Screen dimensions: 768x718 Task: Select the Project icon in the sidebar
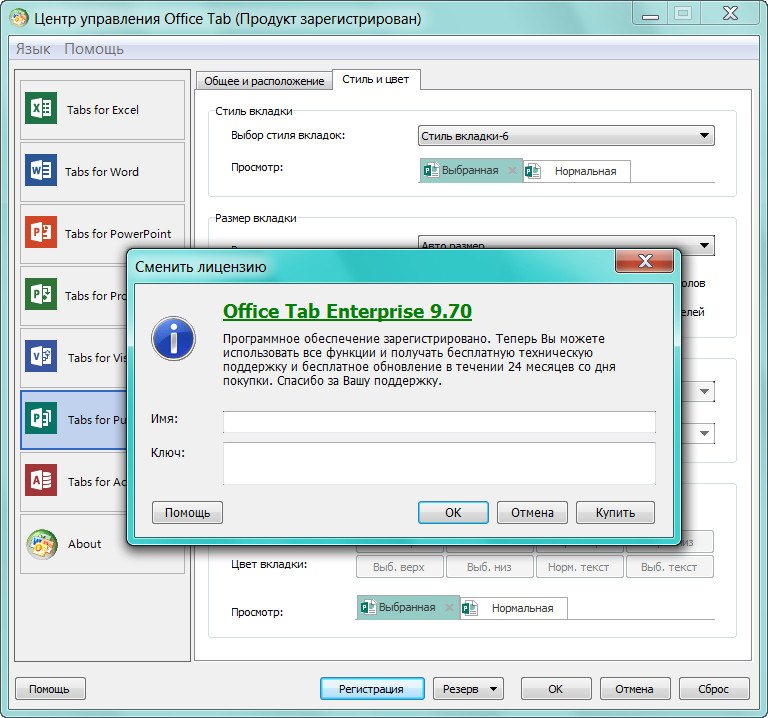click(41, 294)
